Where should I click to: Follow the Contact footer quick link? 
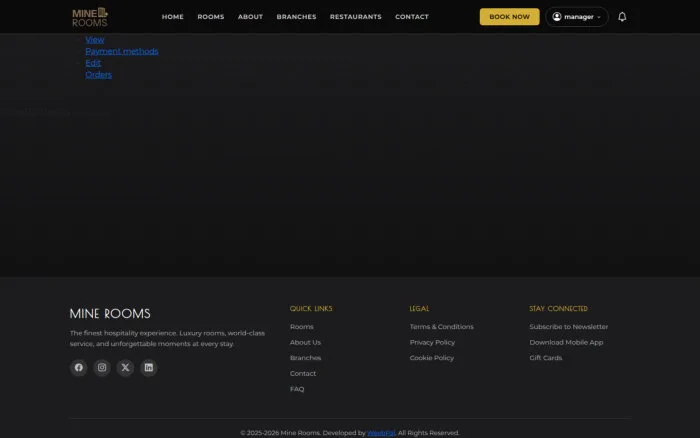pyautogui.click(x=303, y=373)
